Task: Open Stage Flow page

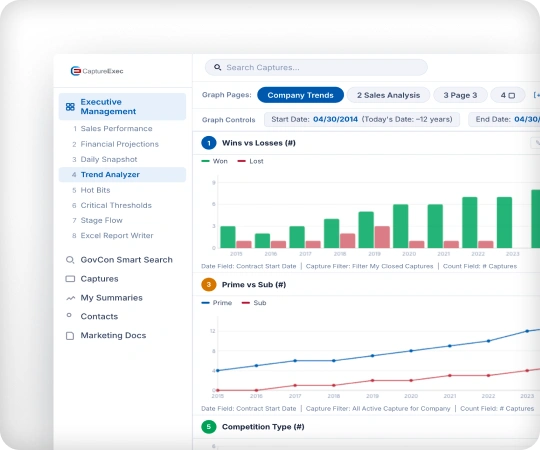Action: coord(101,220)
